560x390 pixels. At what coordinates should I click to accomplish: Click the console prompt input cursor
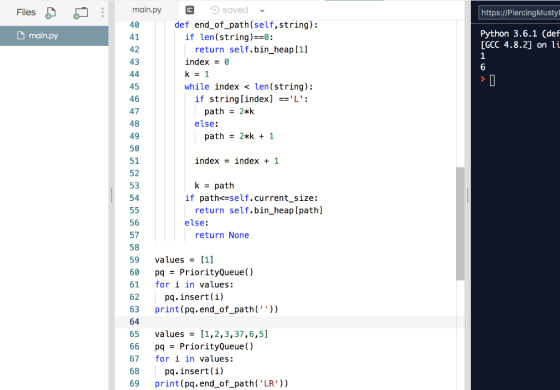coord(492,80)
